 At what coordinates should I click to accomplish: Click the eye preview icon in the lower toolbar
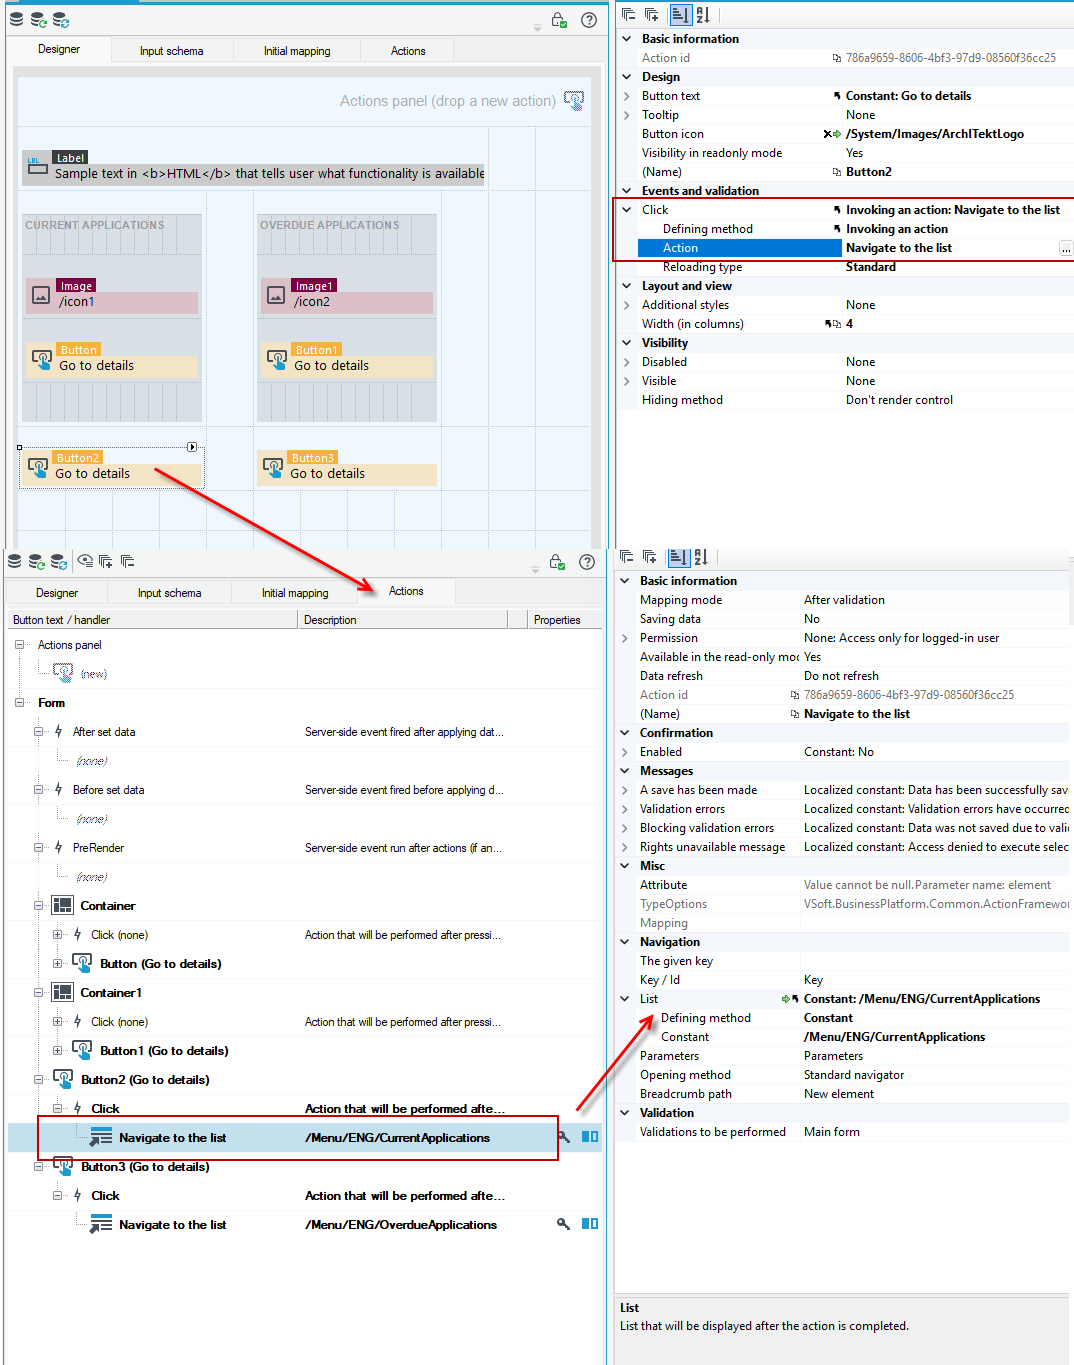click(x=85, y=561)
